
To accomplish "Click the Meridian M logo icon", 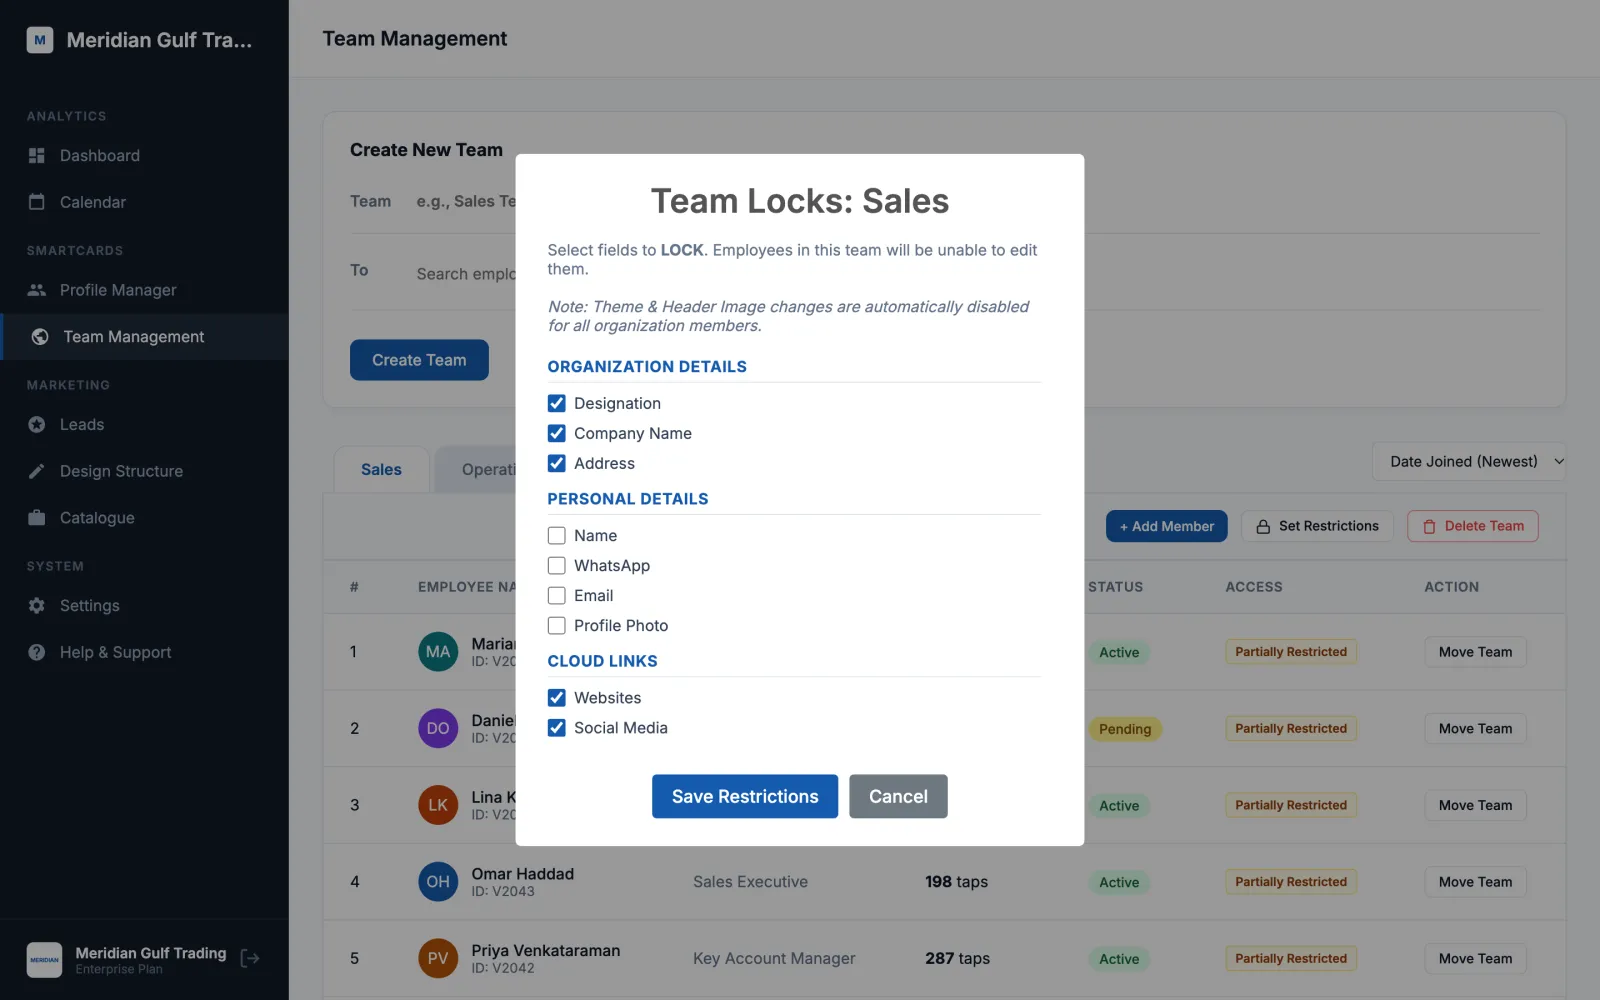I will click(x=40, y=40).
